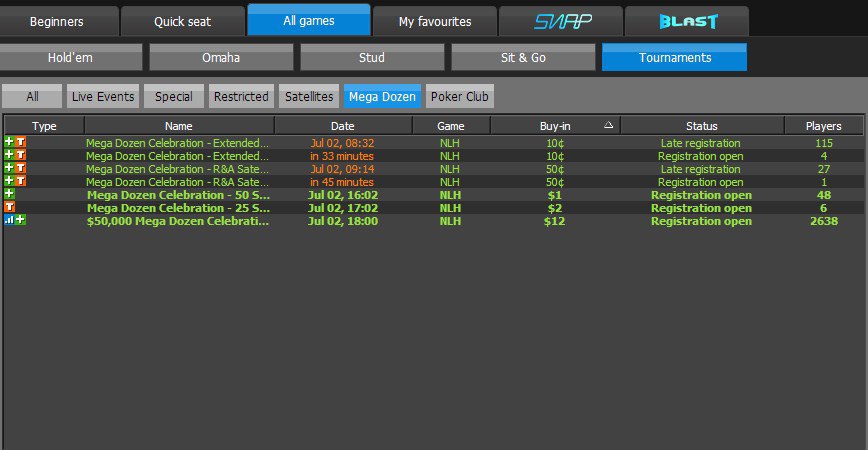Click the date 'Jul 02, 09:14'
This screenshot has height=450, width=868.
tap(342, 169)
